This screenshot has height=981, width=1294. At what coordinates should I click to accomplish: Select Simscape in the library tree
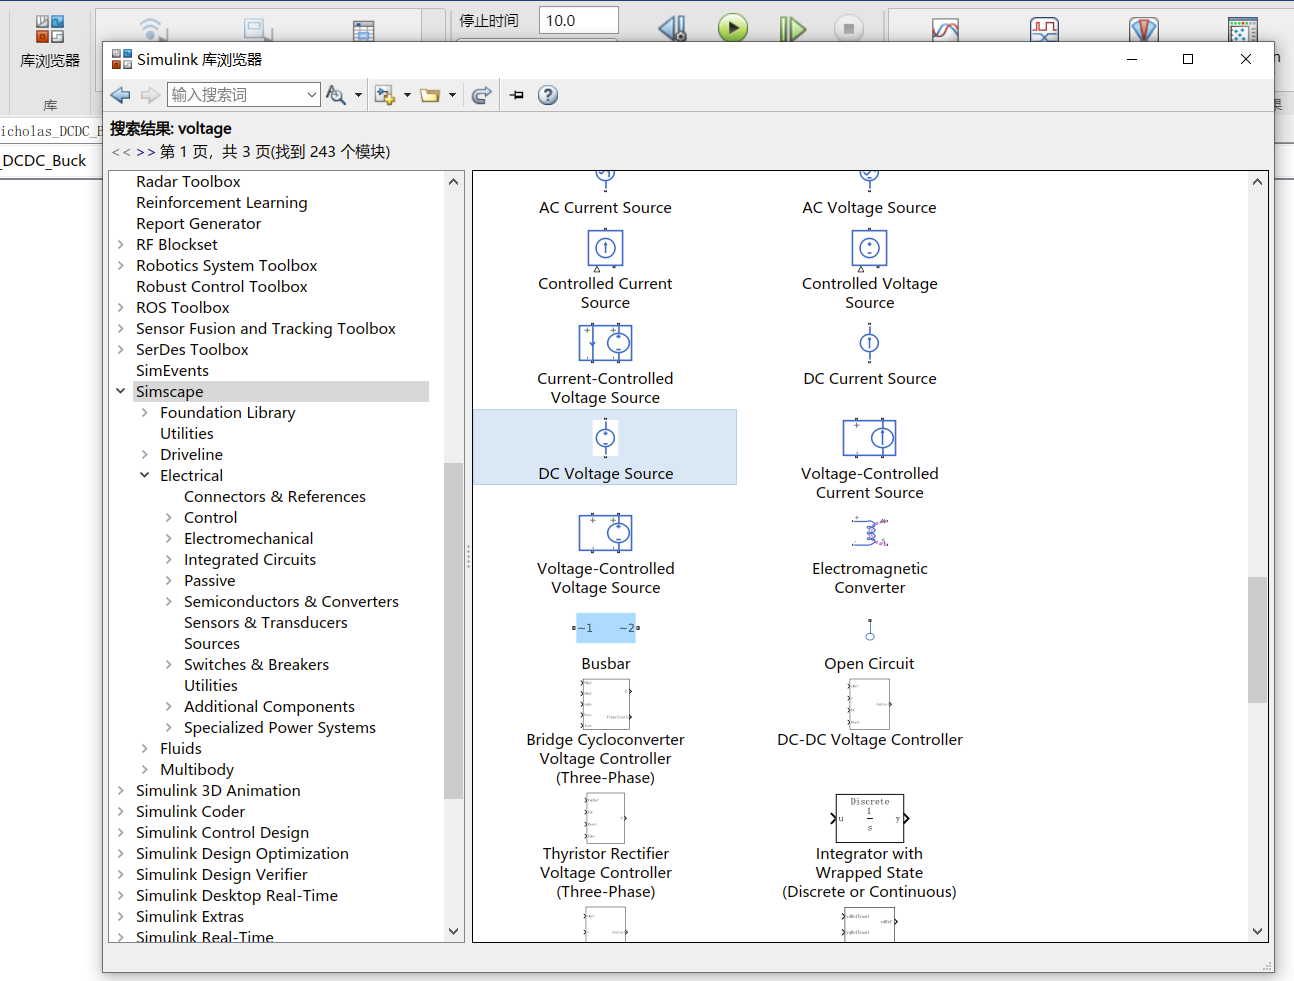point(168,391)
